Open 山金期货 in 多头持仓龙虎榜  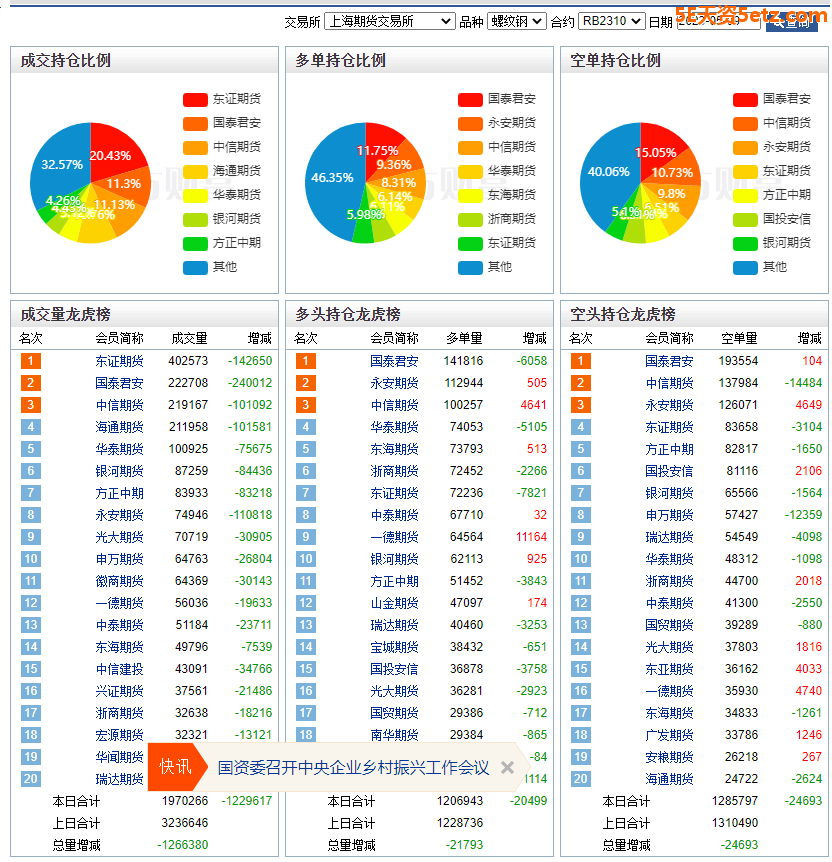click(394, 603)
